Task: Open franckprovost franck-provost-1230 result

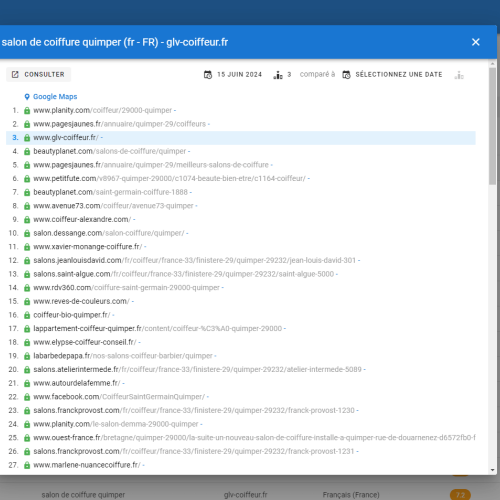Action: coord(194,411)
